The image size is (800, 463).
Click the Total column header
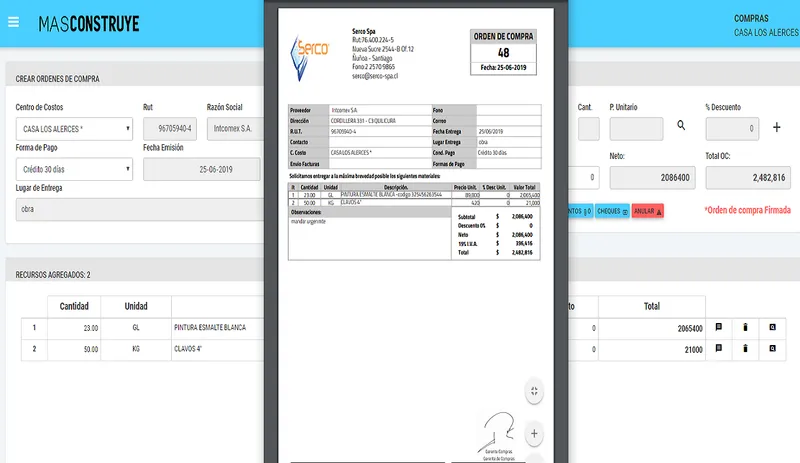tap(652, 306)
